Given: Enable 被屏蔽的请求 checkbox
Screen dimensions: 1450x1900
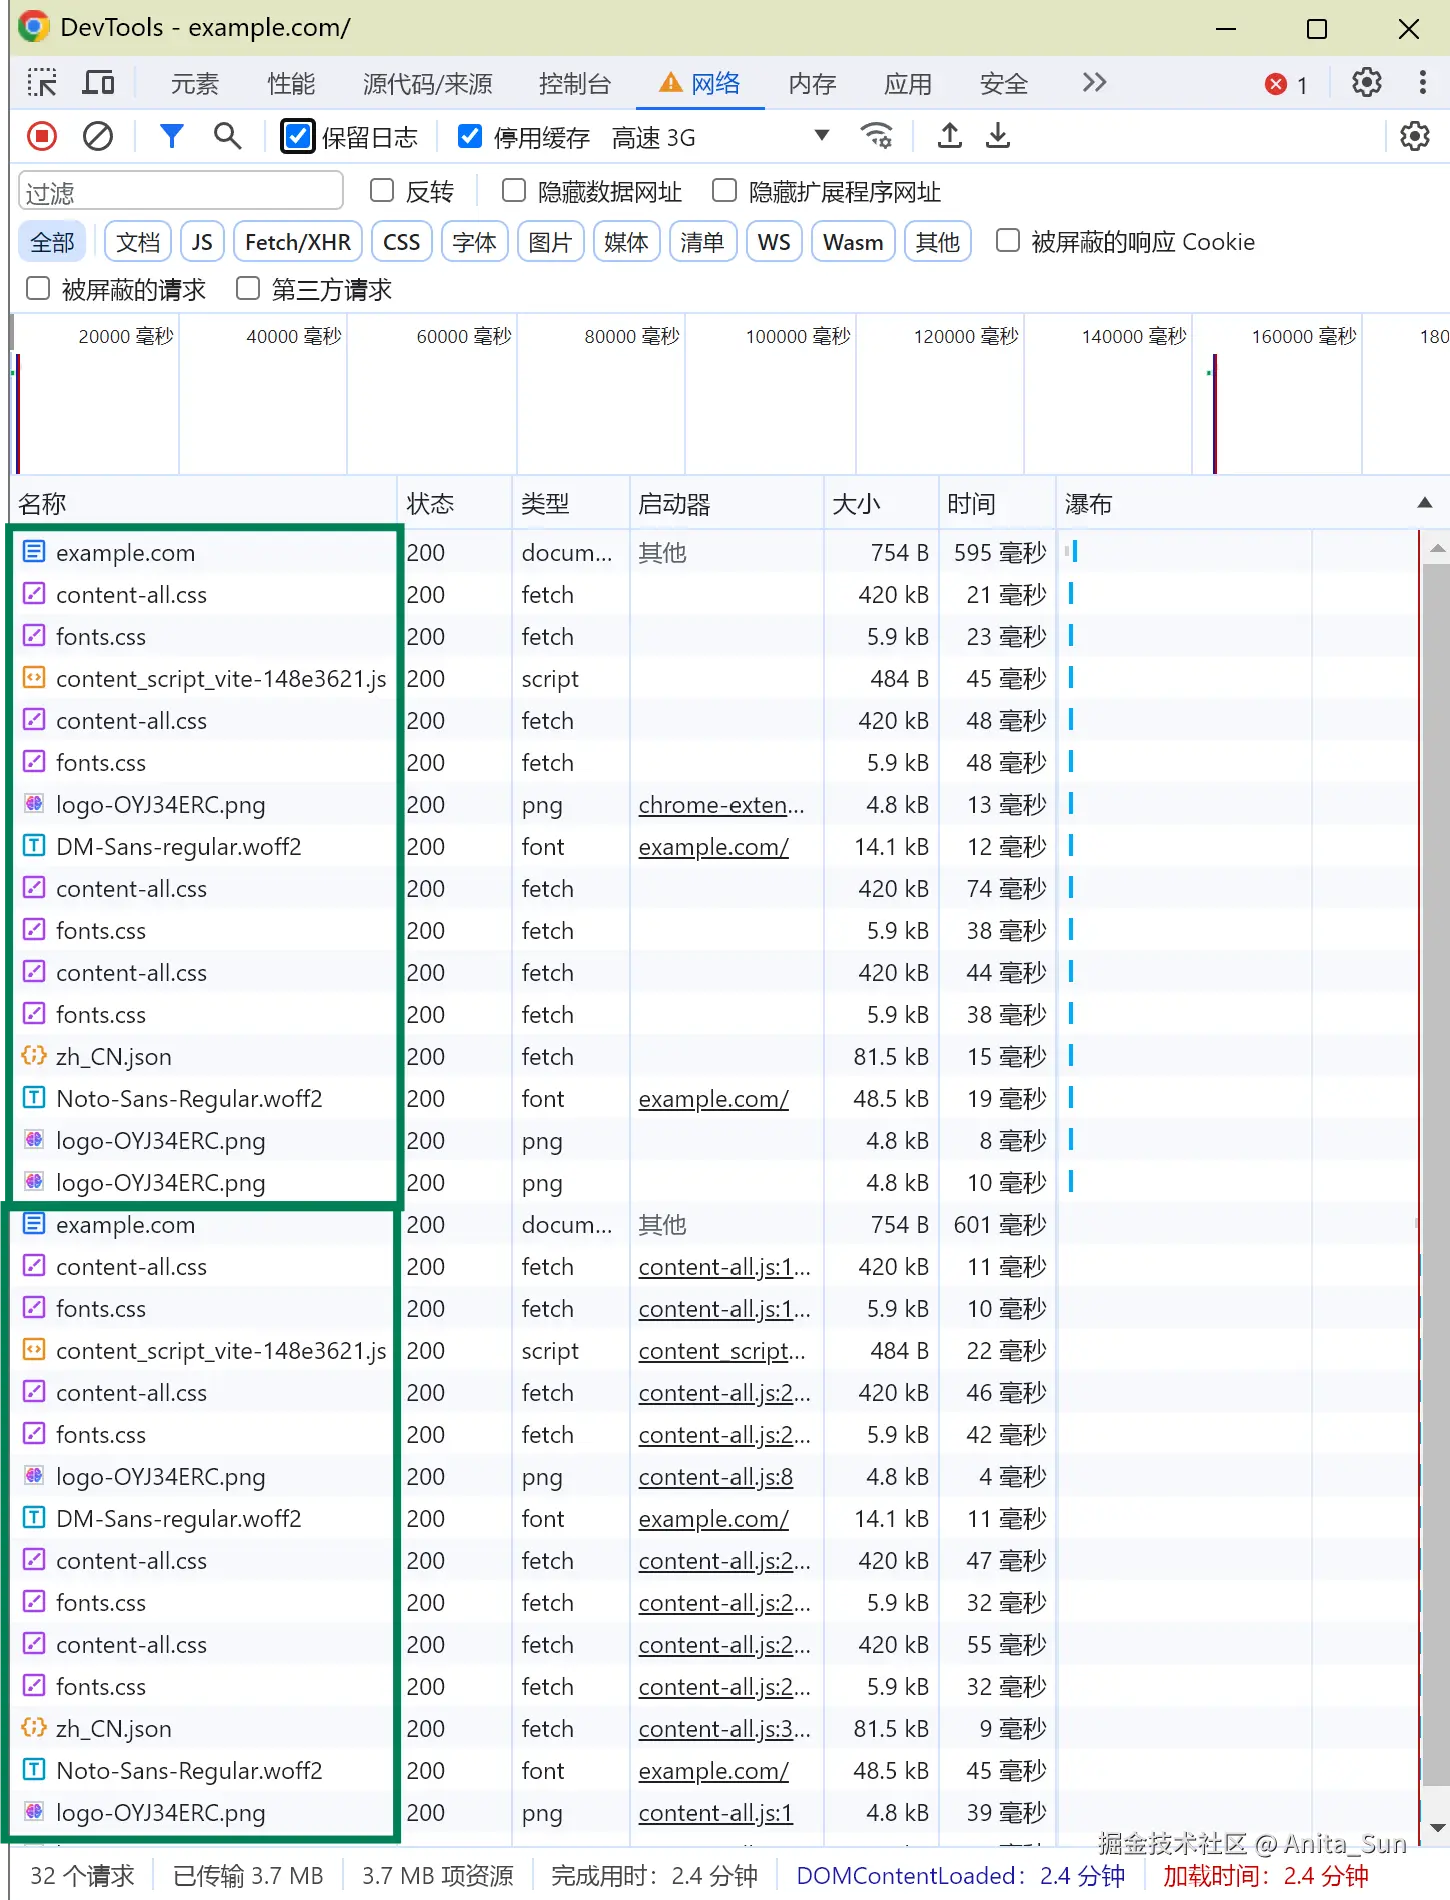Looking at the screenshot, I should [38, 289].
